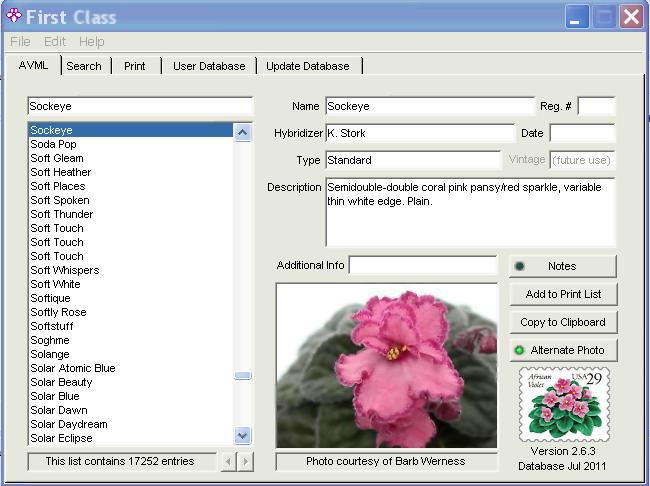Viewport: 650px width, 486px height.
Task: Switch to the Search tab
Action: 84,66
